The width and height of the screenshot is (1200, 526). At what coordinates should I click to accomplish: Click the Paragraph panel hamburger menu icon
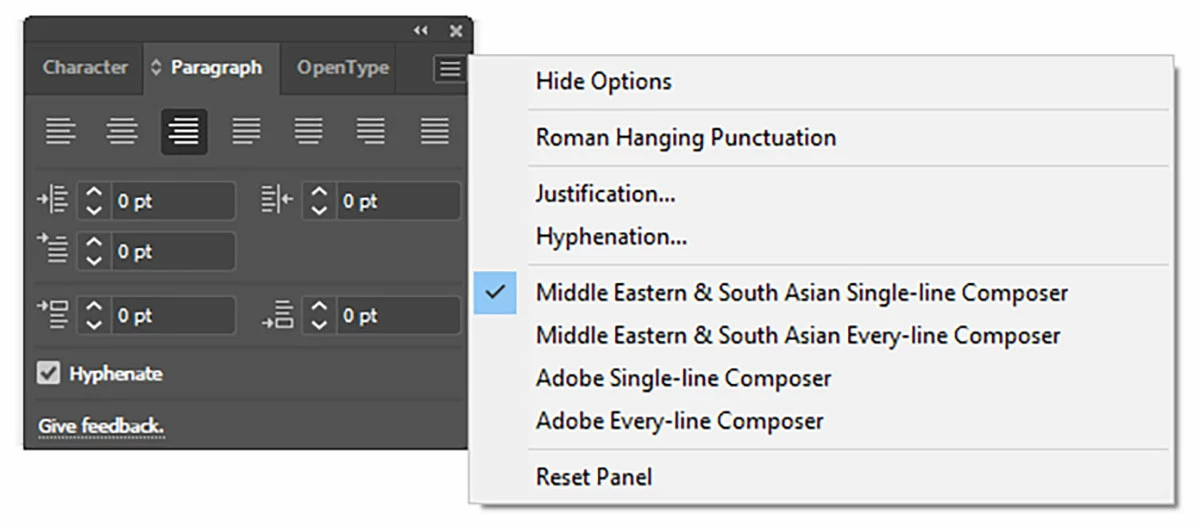coord(450,69)
